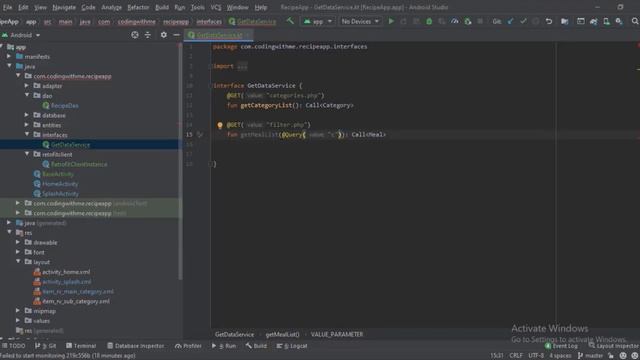640x360 pixels.
Task: Start debugging with the green bug icon
Action: 429,21
